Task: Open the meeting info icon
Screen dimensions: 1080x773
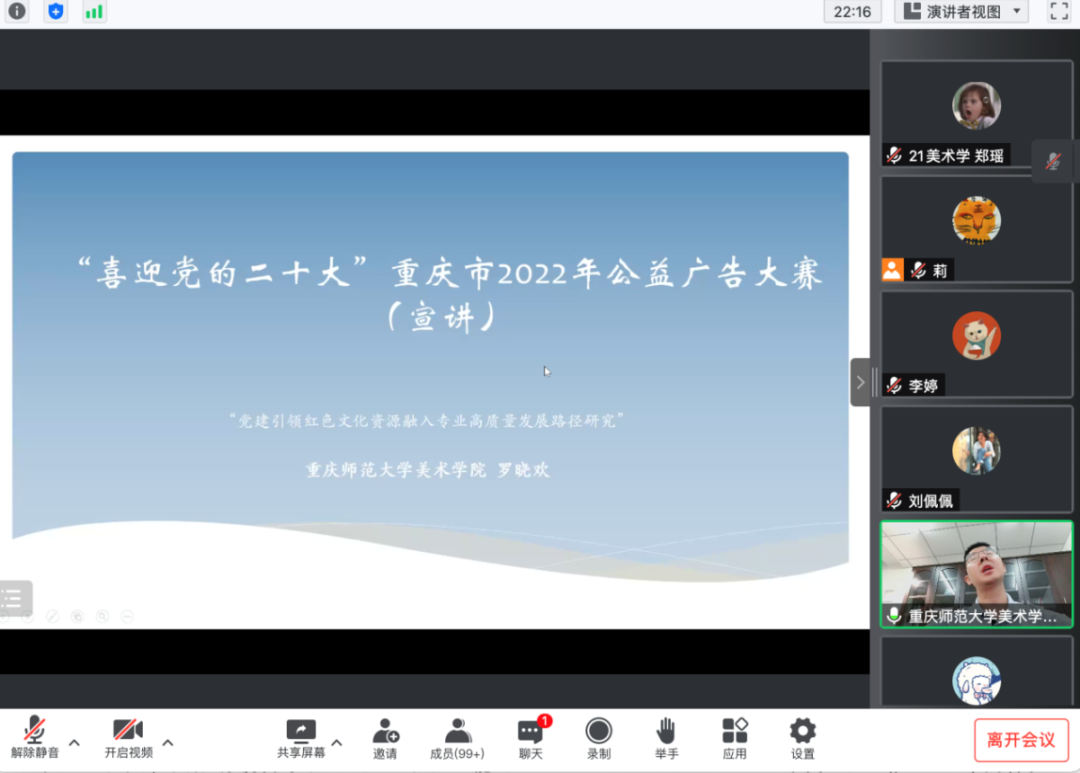Action: [x=17, y=12]
